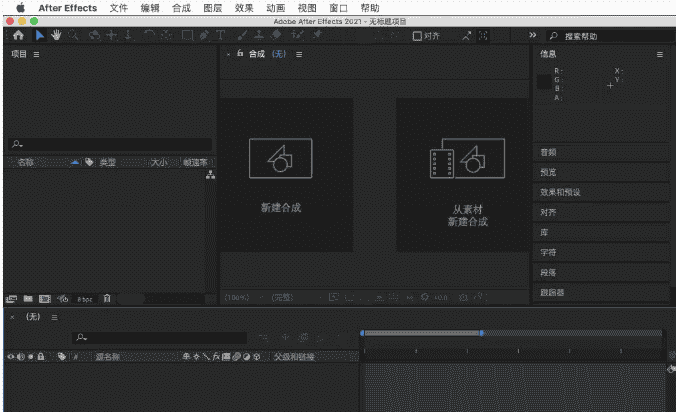Expand the toolbar workspace overflow chevrons
Viewport: 676px width, 412px height.
click(x=532, y=35)
